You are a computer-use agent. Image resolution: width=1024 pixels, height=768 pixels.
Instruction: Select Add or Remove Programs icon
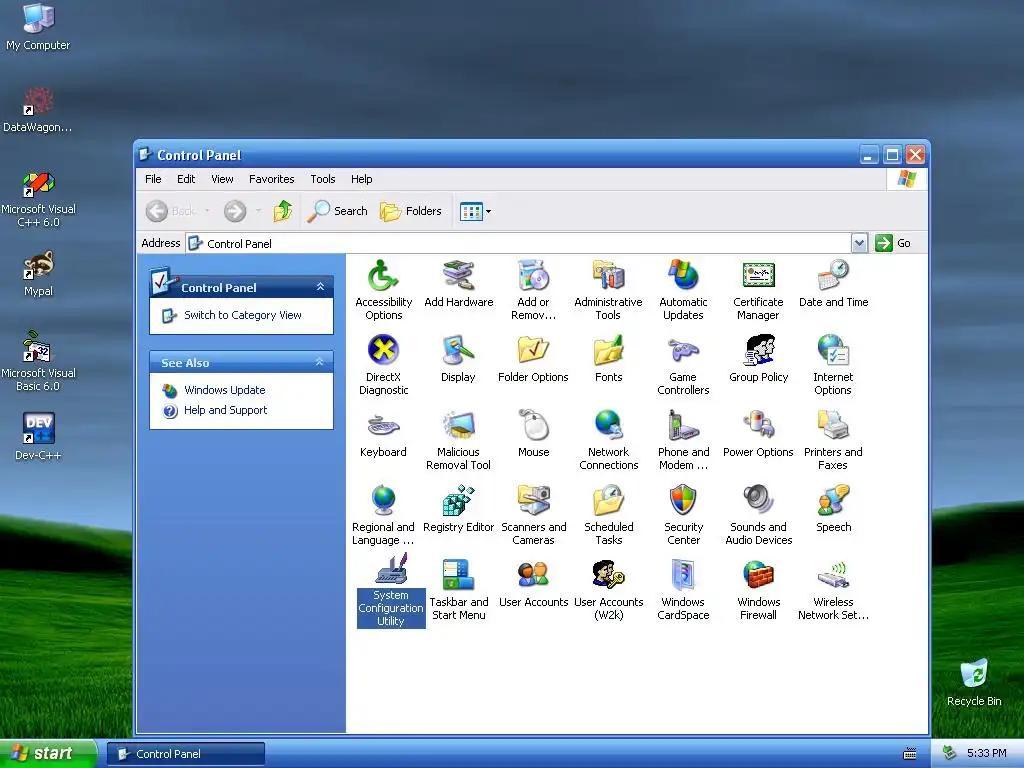click(x=534, y=290)
